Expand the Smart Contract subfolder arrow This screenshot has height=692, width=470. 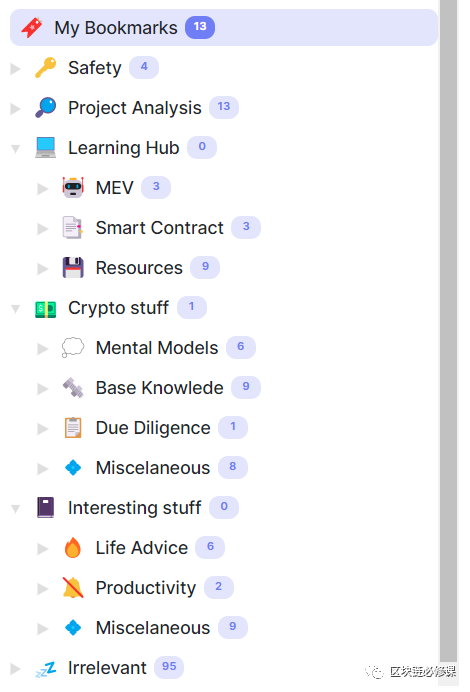click(x=43, y=229)
